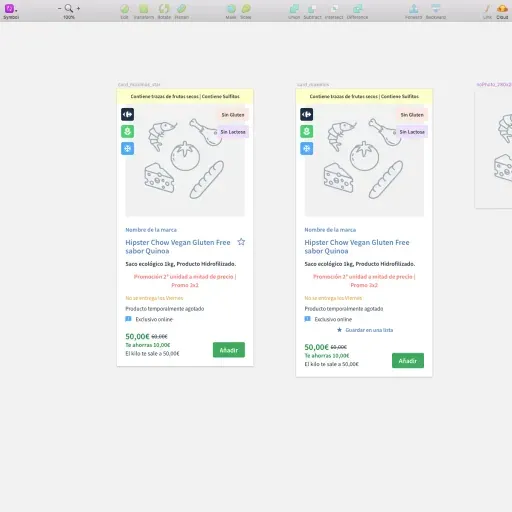512x512 pixels.
Task: Select "No se entrega los Viernes" on left card
Action: pyautogui.click(x=154, y=298)
